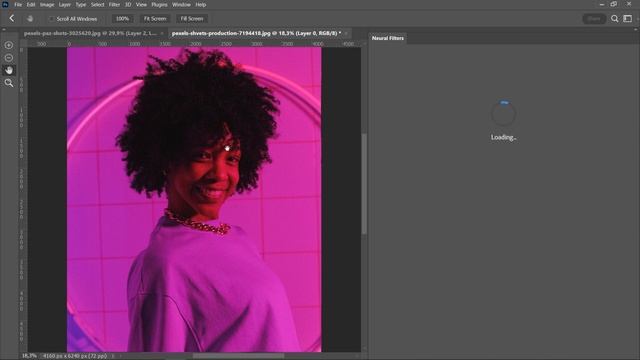Open the Select menu
640x360 pixels.
pyautogui.click(x=98, y=4)
